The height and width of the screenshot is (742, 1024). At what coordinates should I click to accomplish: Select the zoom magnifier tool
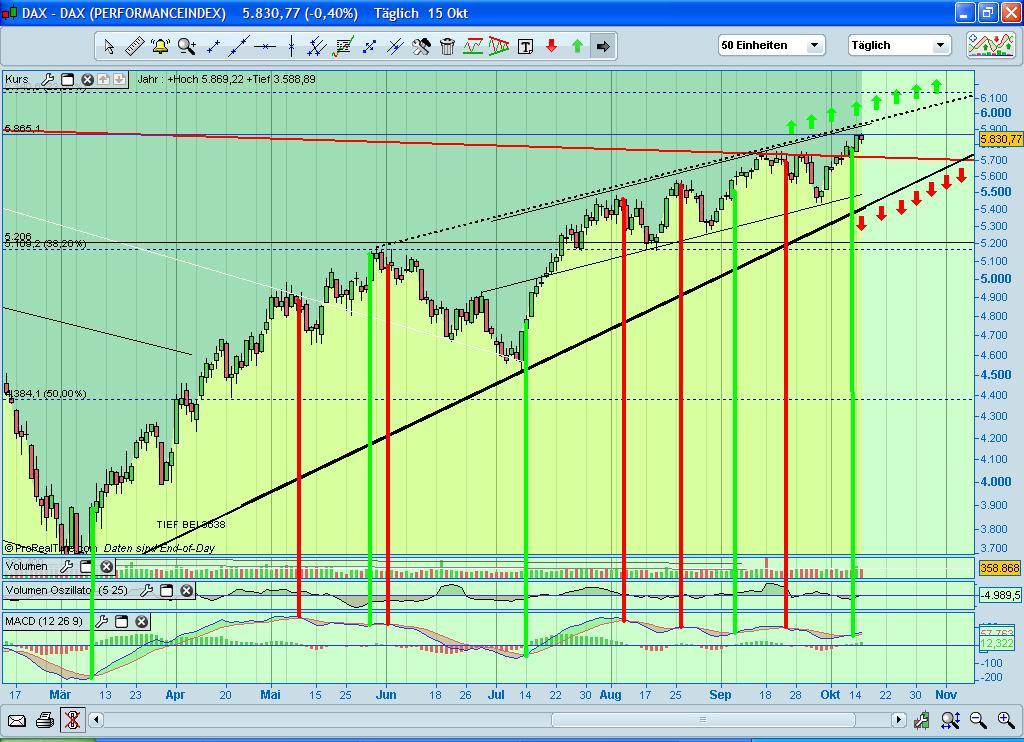coord(185,45)
